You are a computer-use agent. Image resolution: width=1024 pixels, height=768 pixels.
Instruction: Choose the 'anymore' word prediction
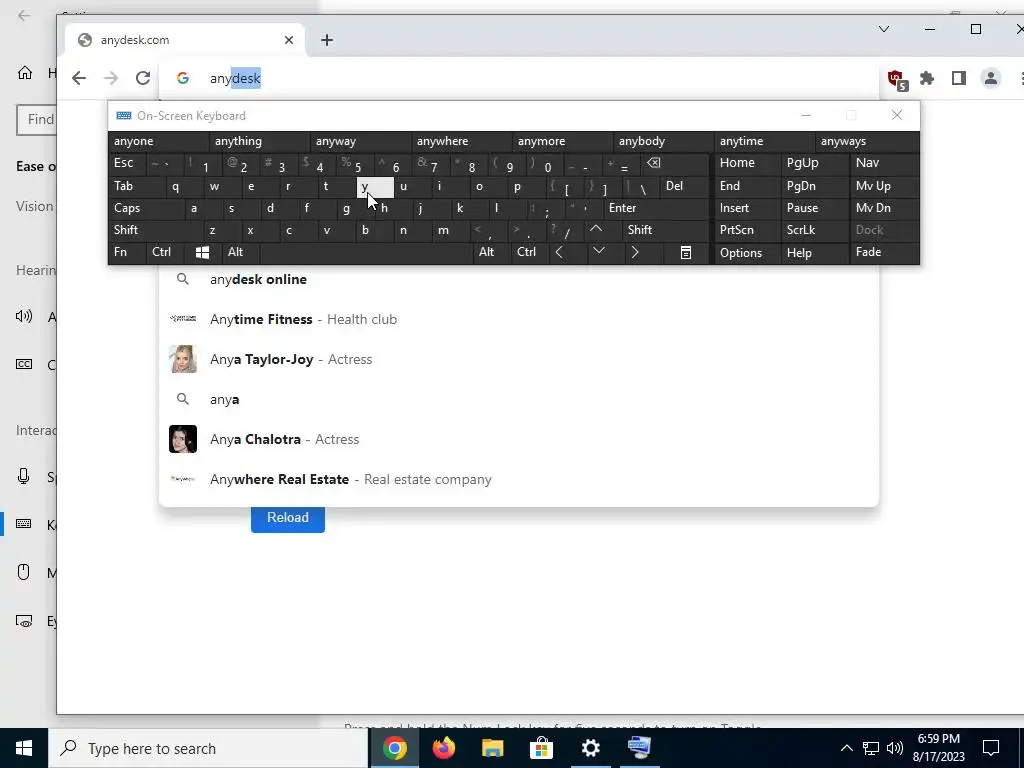click(563, 141)
